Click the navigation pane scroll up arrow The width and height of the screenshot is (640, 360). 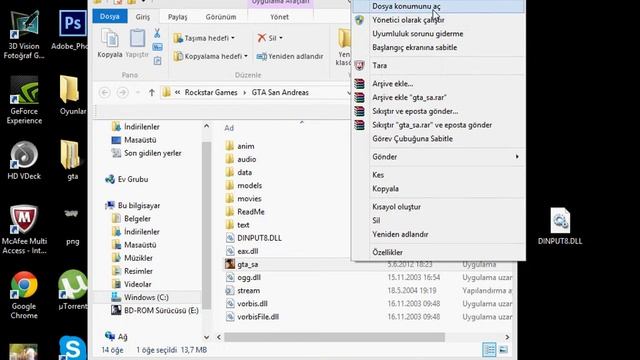(207, 126)
